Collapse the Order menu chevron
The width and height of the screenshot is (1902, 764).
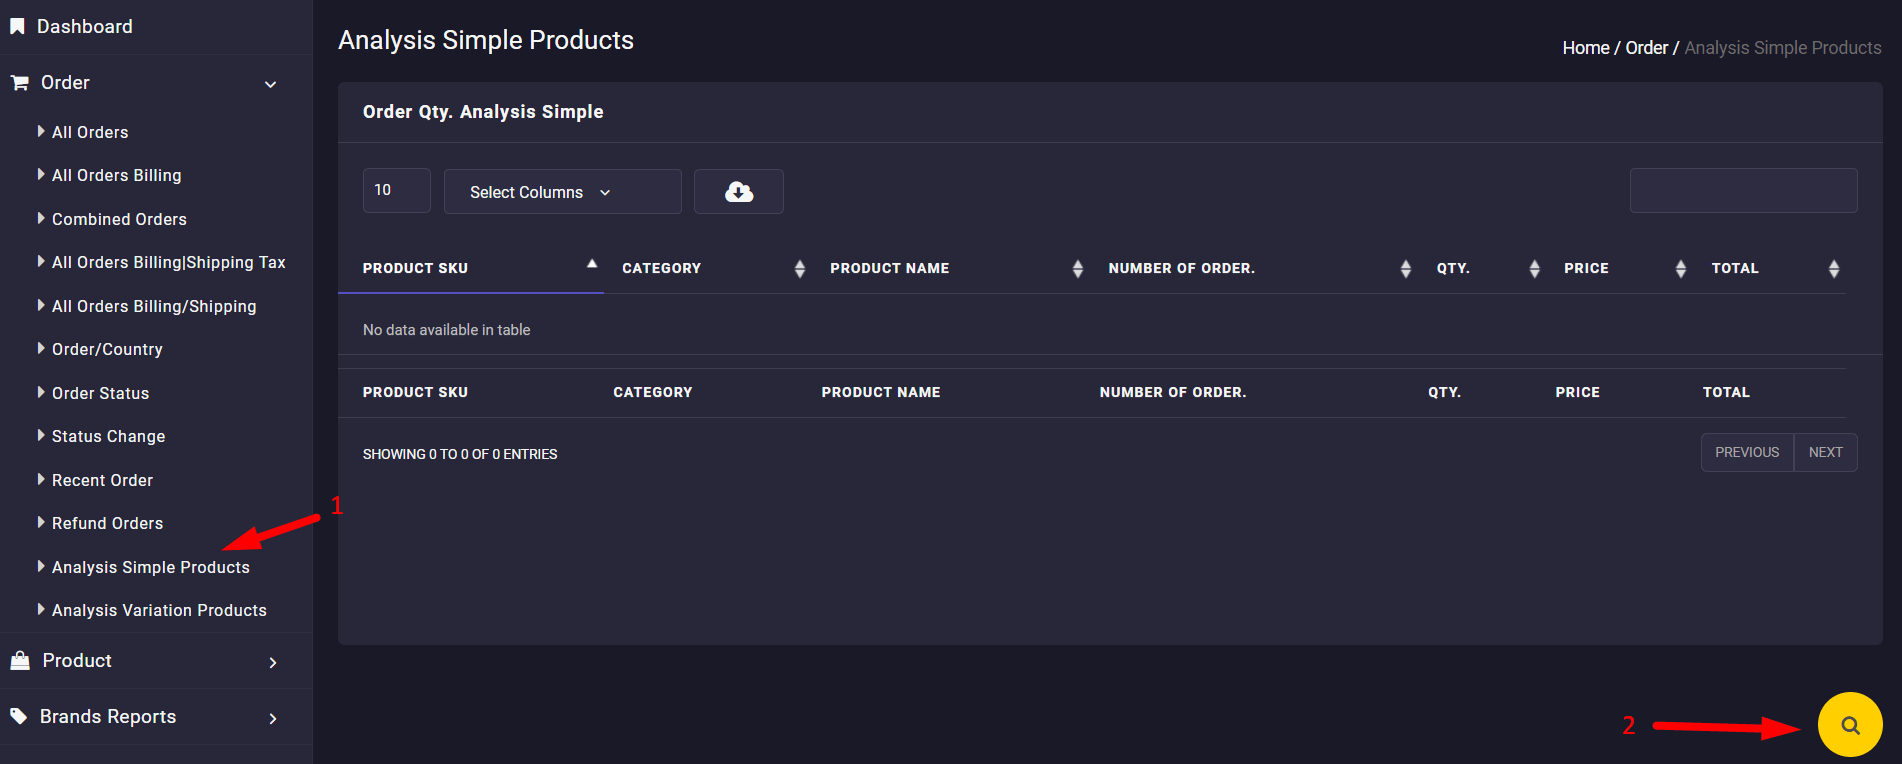(x=270, y=84)
